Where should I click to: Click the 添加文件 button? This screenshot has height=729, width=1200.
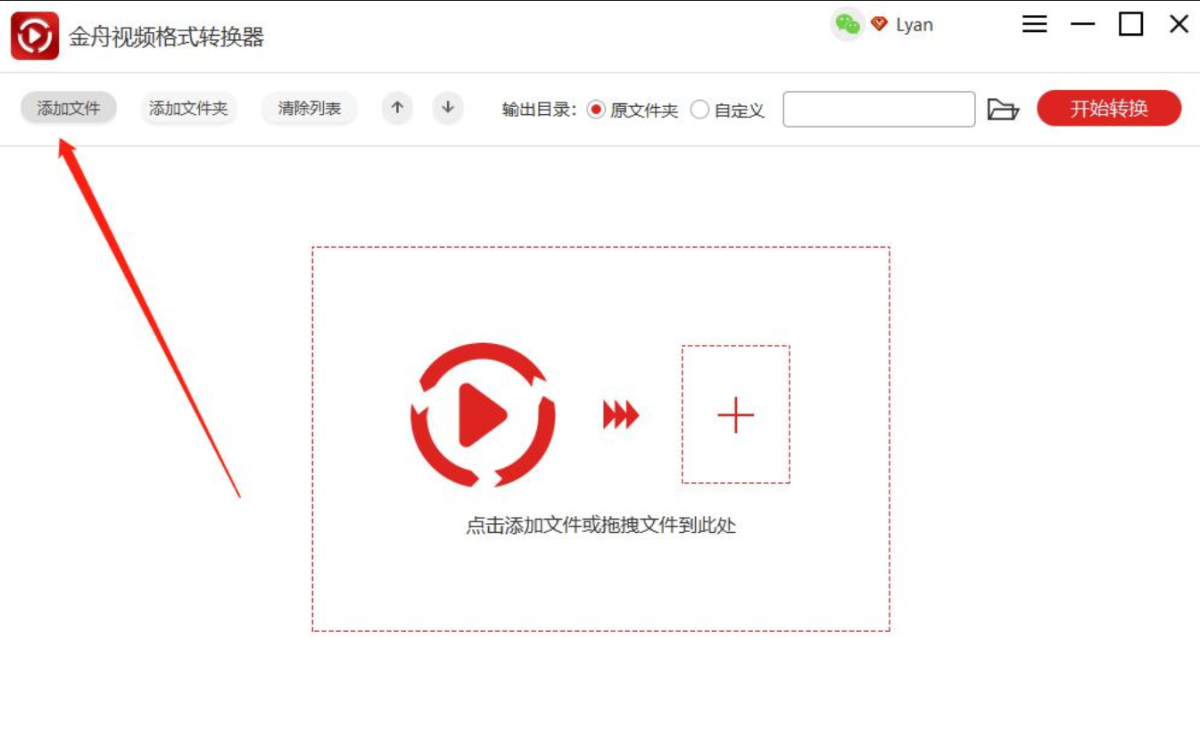68,108
